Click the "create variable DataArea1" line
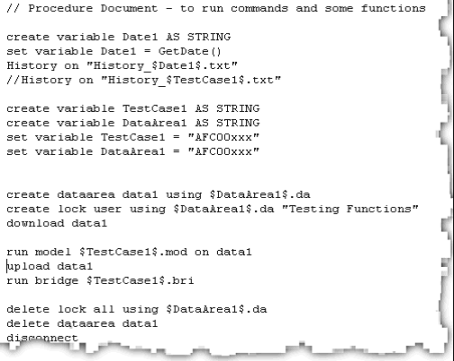 pyautogui.click(x=133, y=123)
